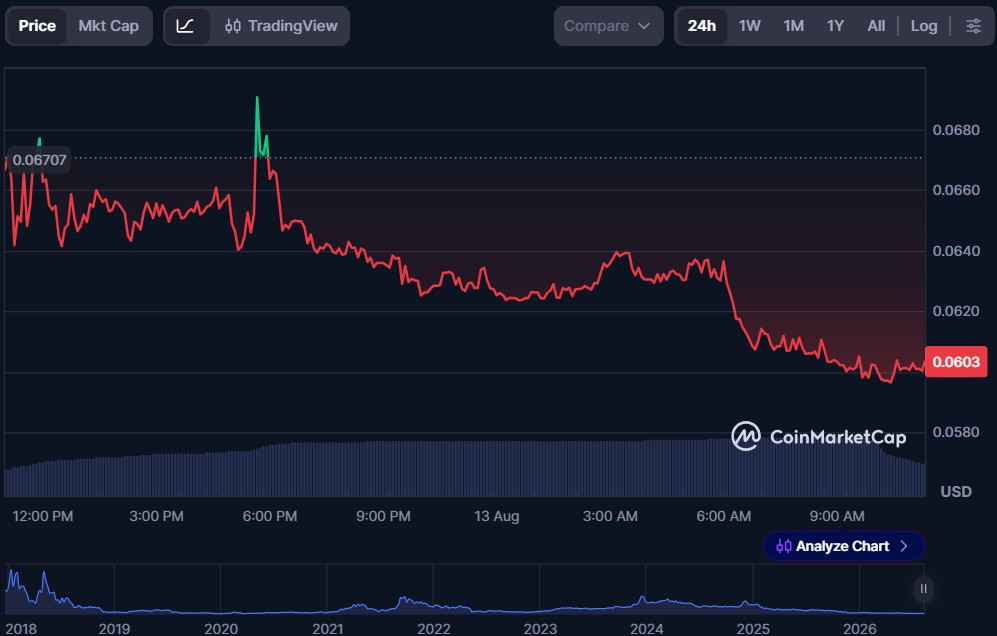
Task: Click the Price tab
Action: tap(37, 26)
